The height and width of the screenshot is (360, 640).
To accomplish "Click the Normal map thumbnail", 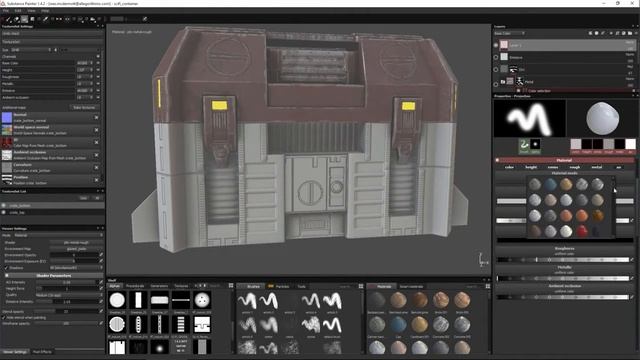I will point(7,118).
